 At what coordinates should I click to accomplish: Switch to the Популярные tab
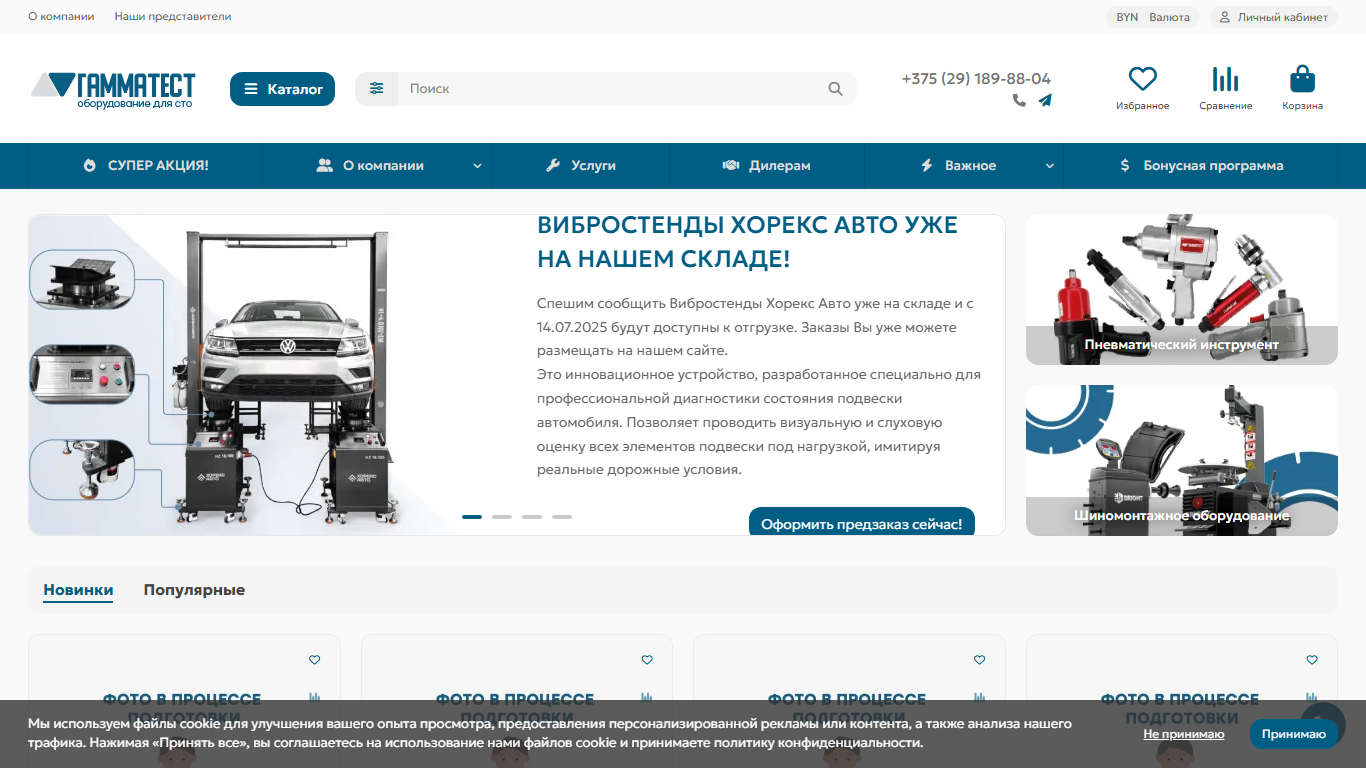click(x=194, y=590)
